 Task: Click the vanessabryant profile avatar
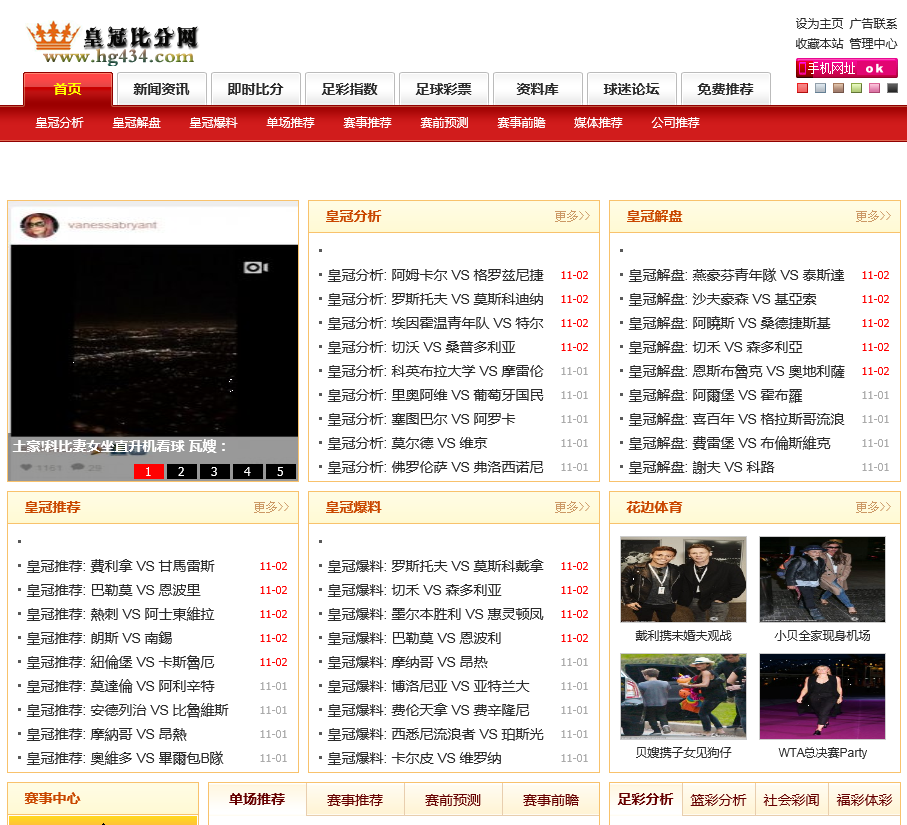pyautogui.click(x=40, y=225)
